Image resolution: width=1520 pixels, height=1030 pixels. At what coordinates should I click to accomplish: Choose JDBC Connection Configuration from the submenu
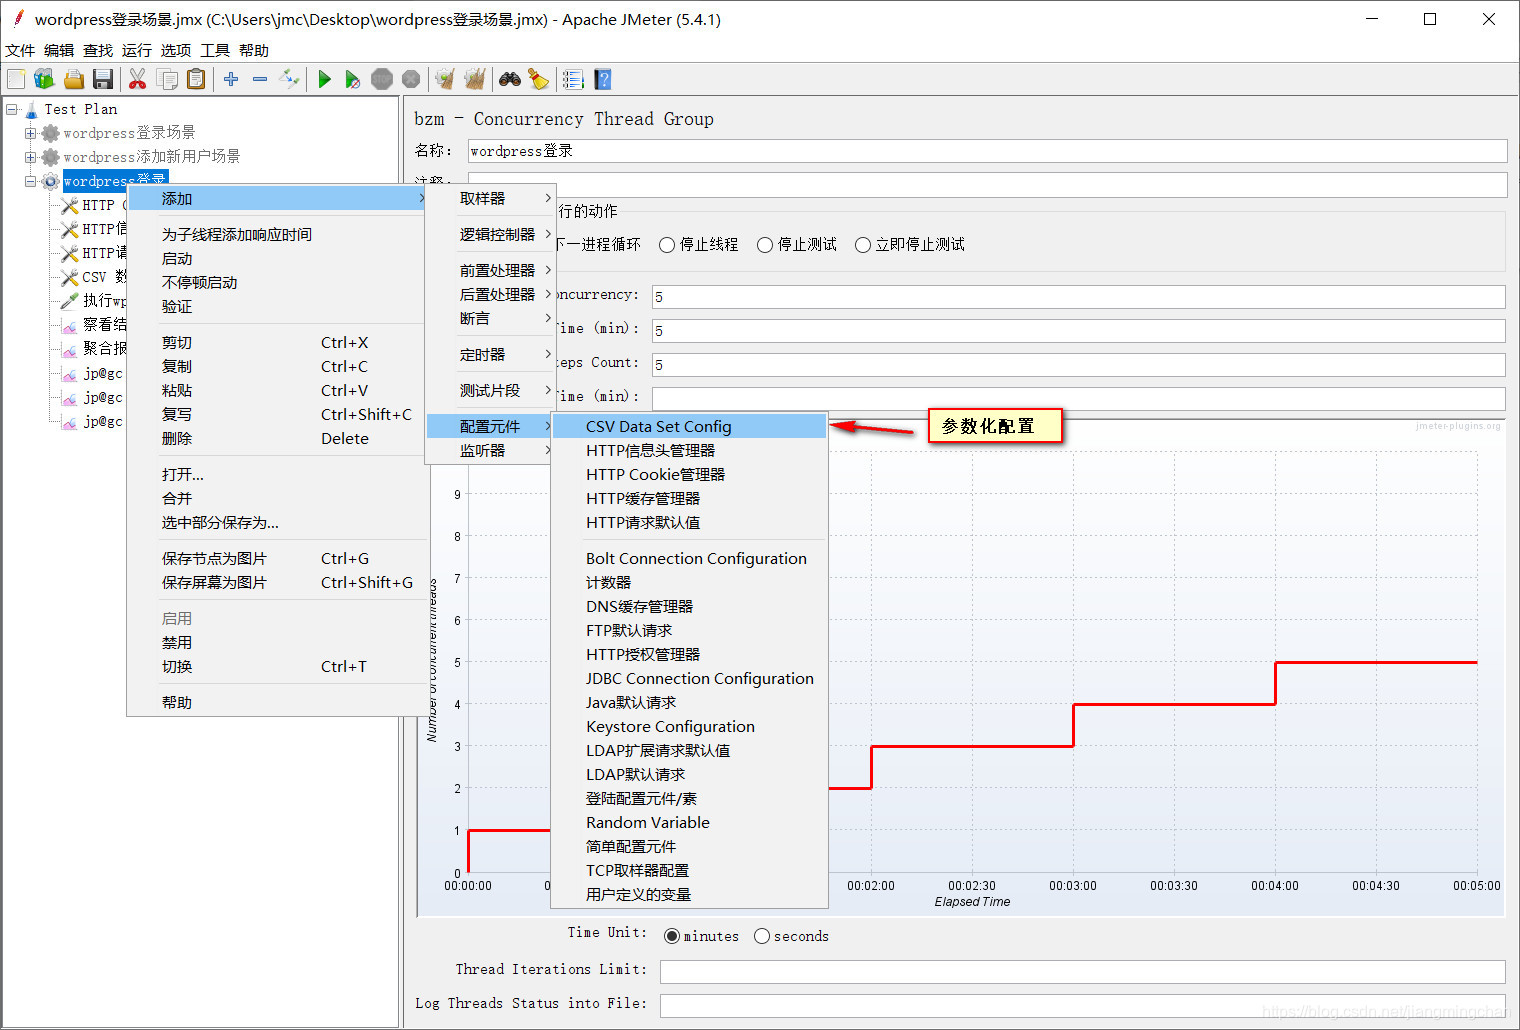pyautogui.click(x=689, y=678)
